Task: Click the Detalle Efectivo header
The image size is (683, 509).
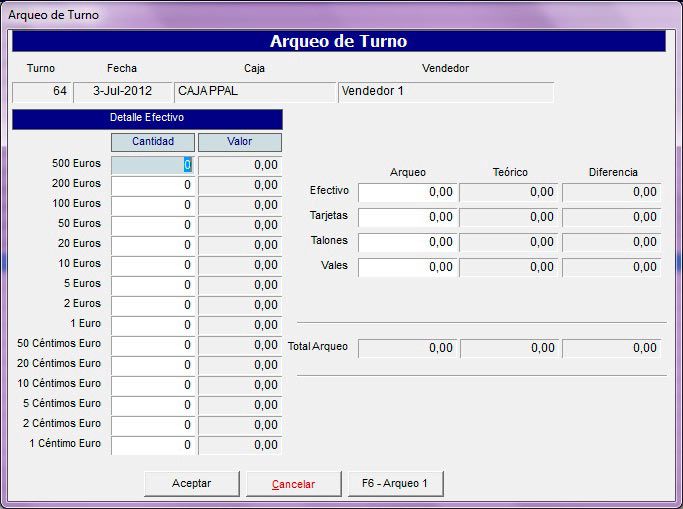Action: coord(147,119)
